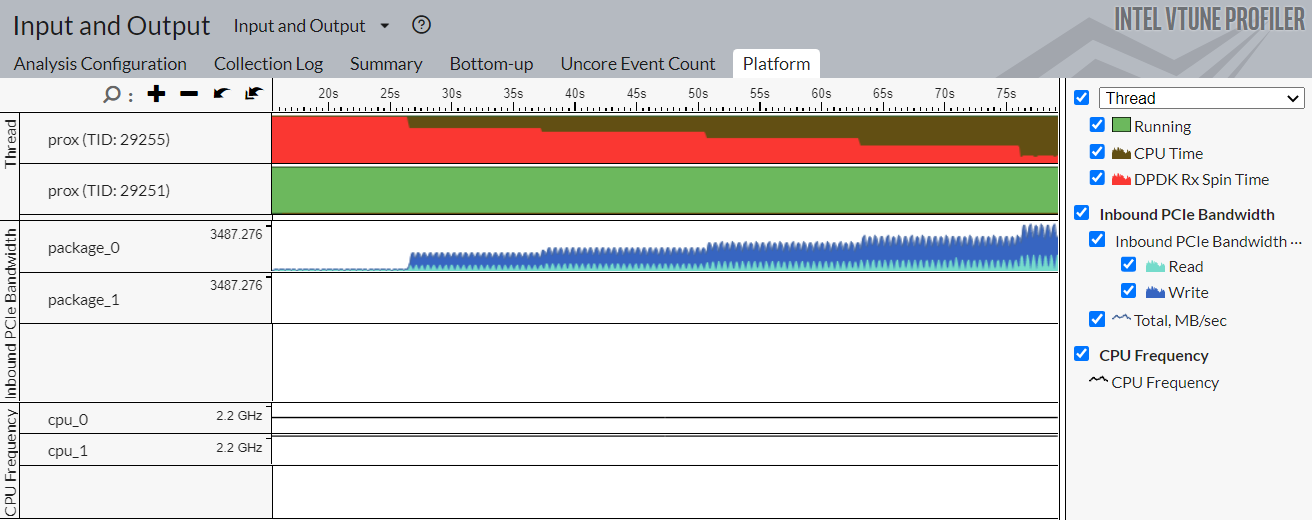Select the Platform tab

(x=776, y=64)
